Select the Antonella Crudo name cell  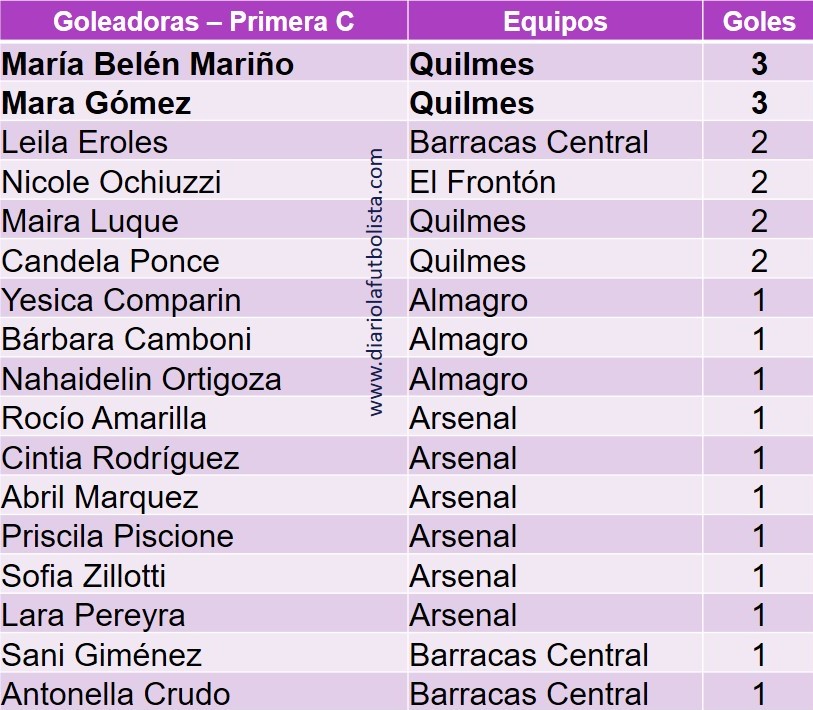tap(116, 694)
